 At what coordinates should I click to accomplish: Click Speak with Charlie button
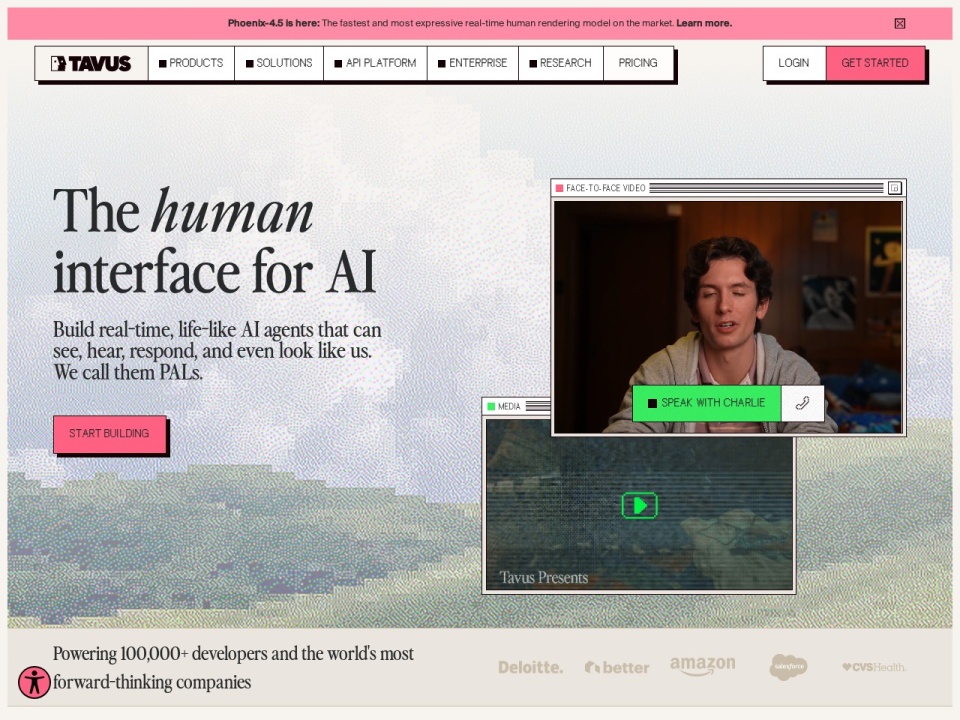(x=707, y=403)
